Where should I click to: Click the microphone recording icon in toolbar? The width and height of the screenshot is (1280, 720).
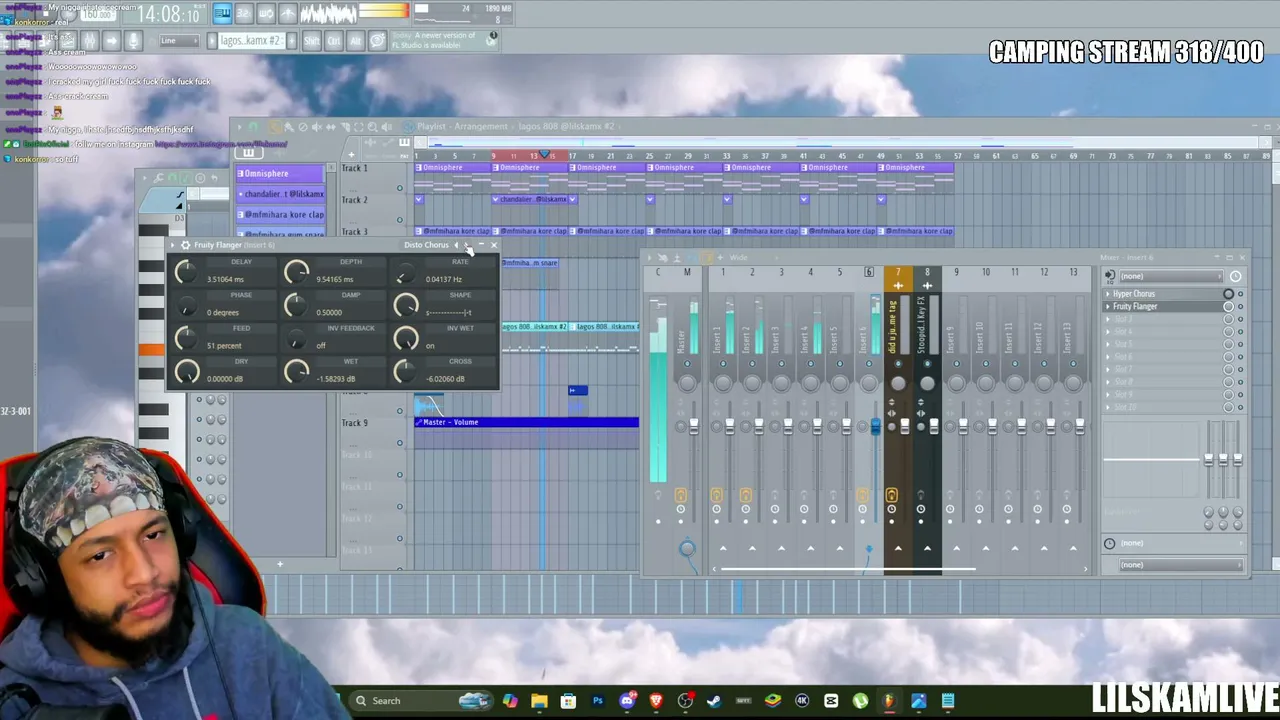click(x=133, y=40)
